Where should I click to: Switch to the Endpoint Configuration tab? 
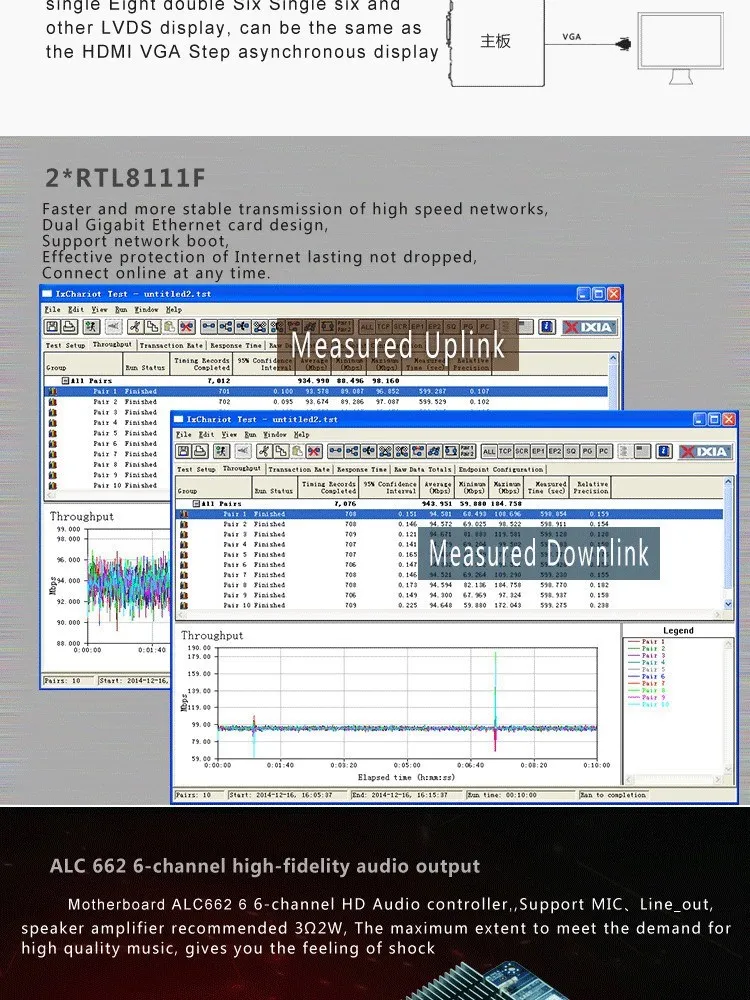[x=501, y=469]
